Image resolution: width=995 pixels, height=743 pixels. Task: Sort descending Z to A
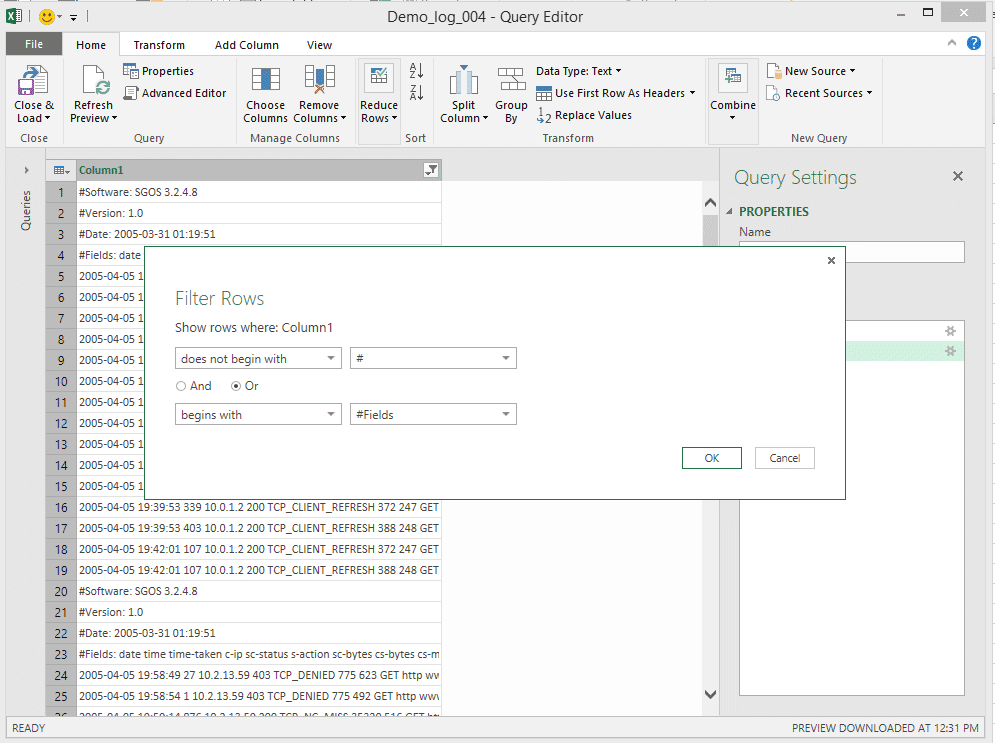click(416, 93)
